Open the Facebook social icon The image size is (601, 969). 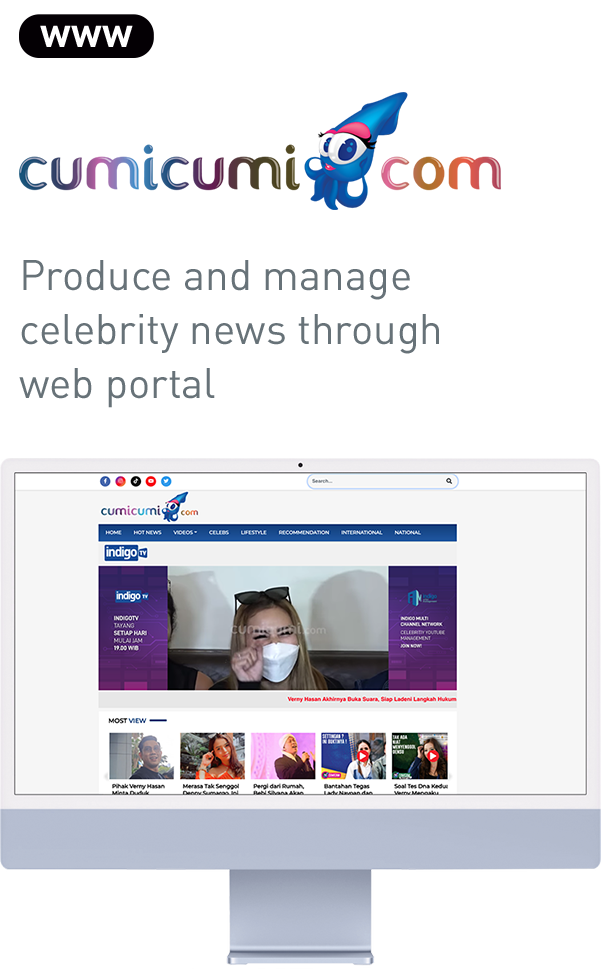tap(105, 481)
